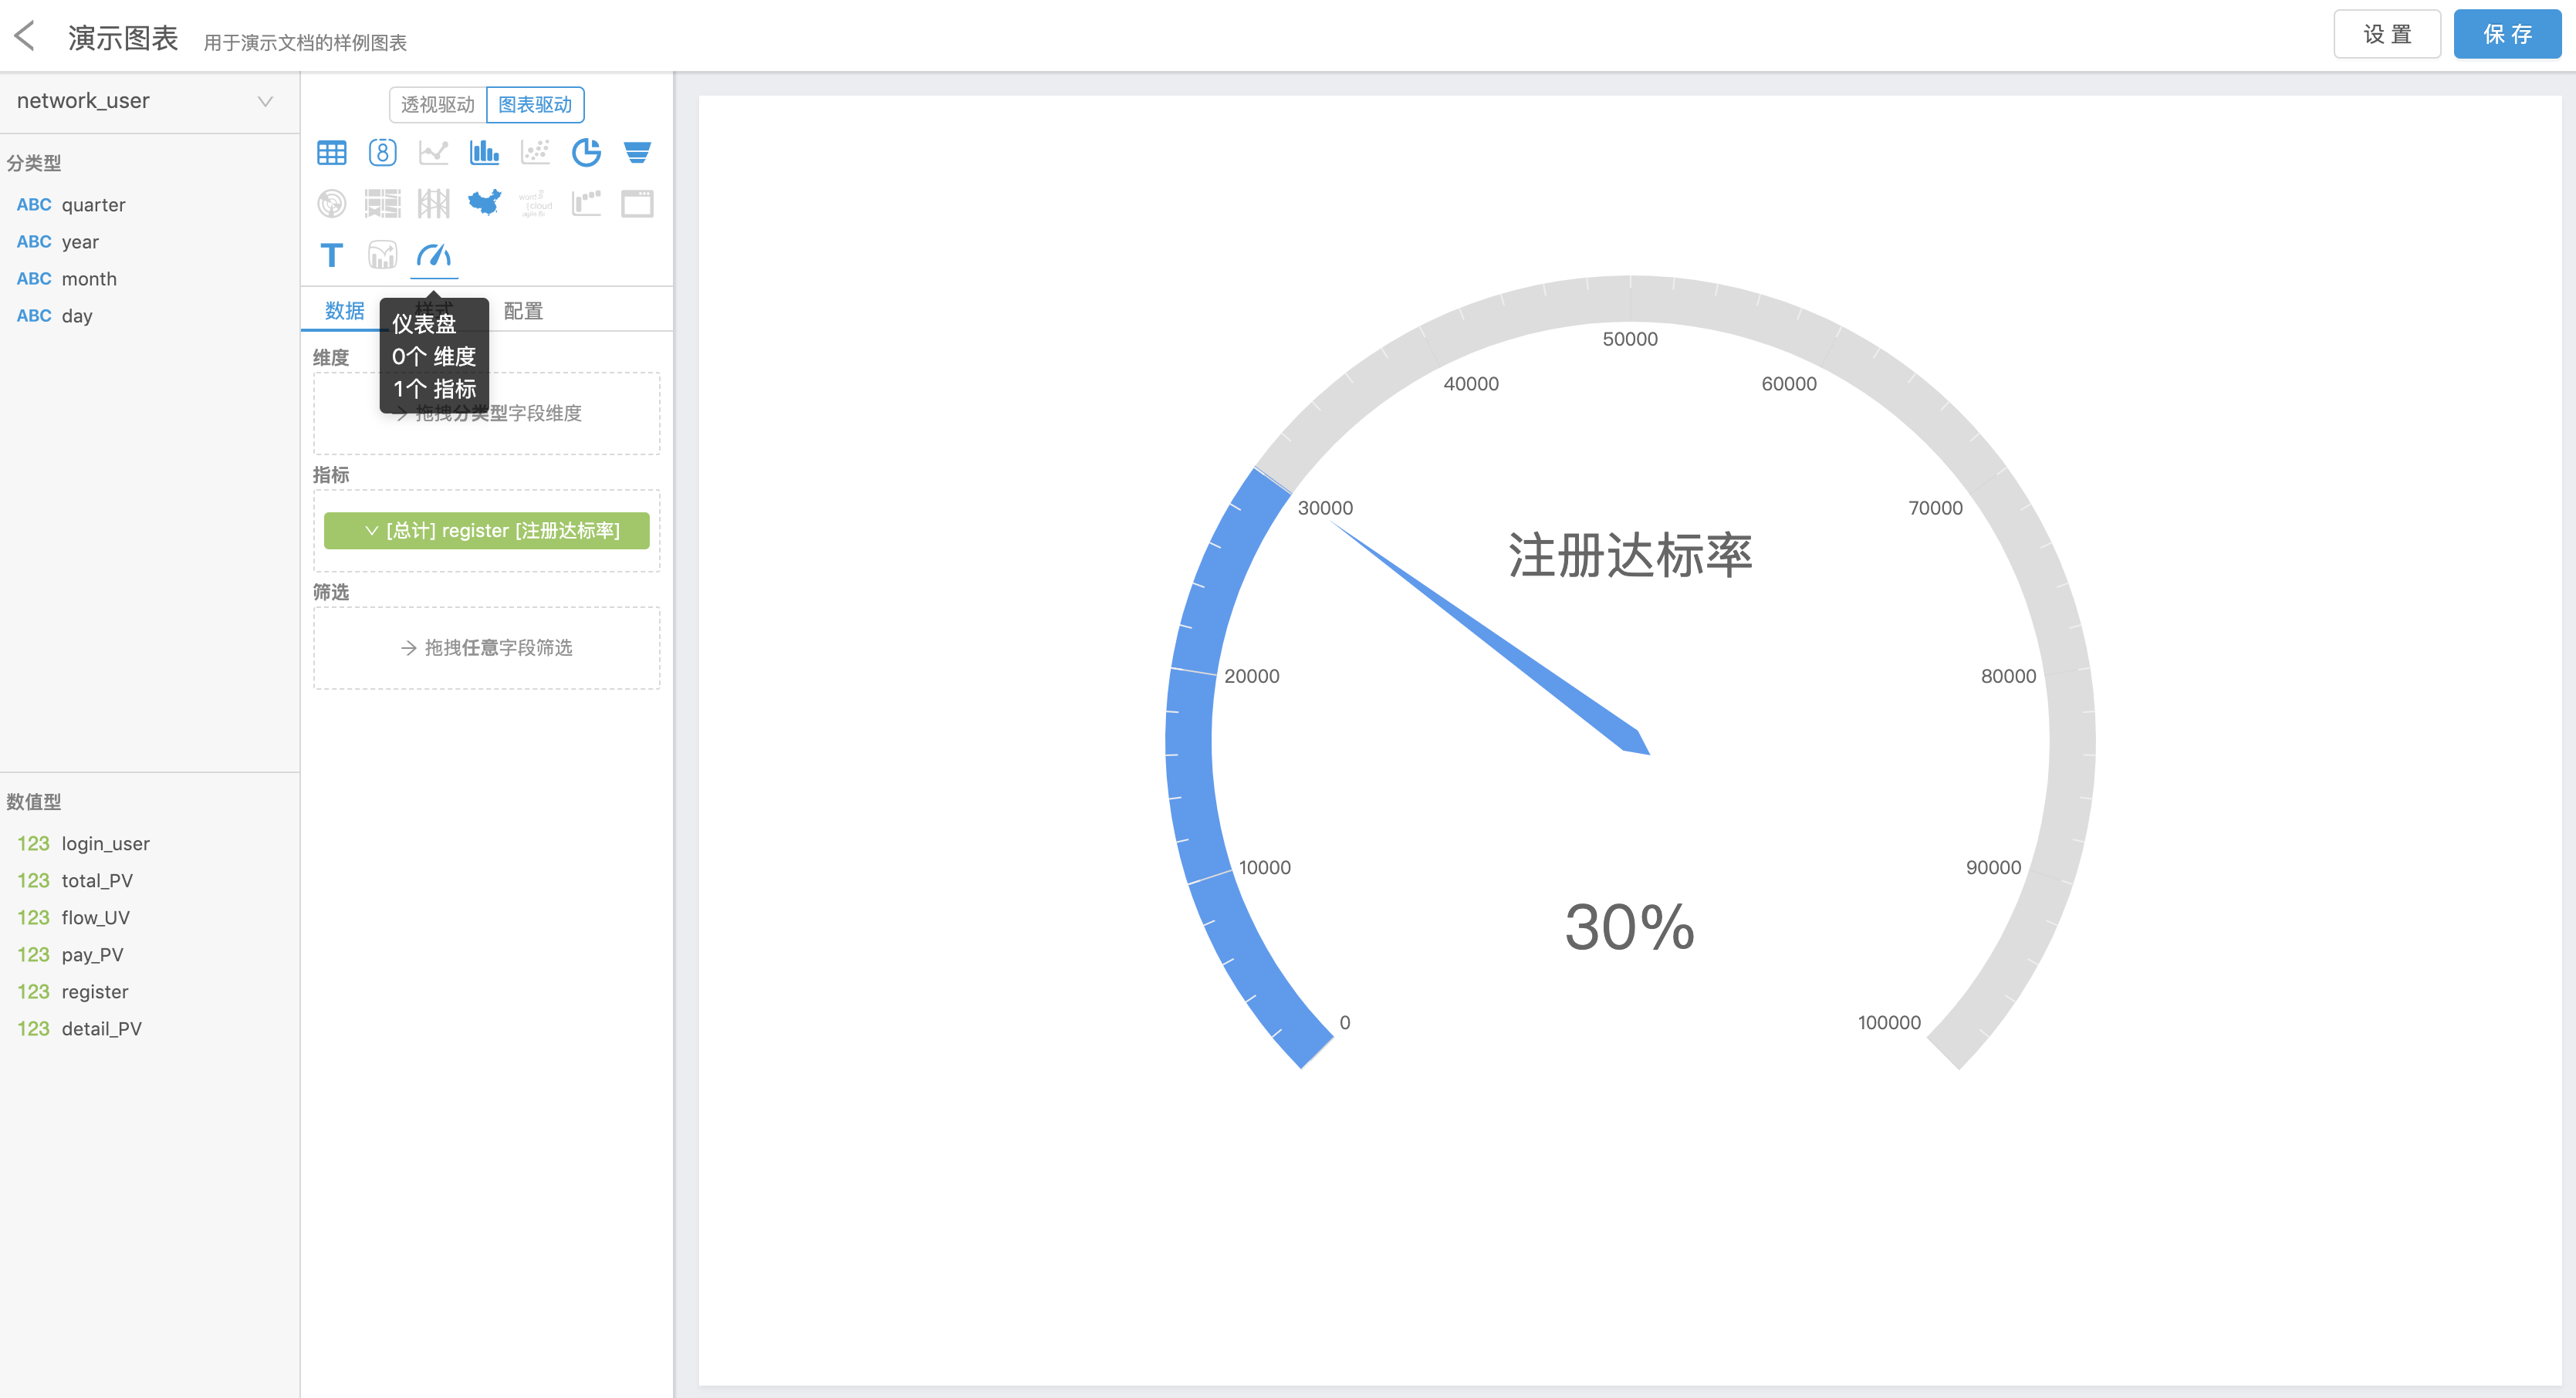Click the 设置 button
This screenshot has height=1398, width=2576.
point(2386,35)
